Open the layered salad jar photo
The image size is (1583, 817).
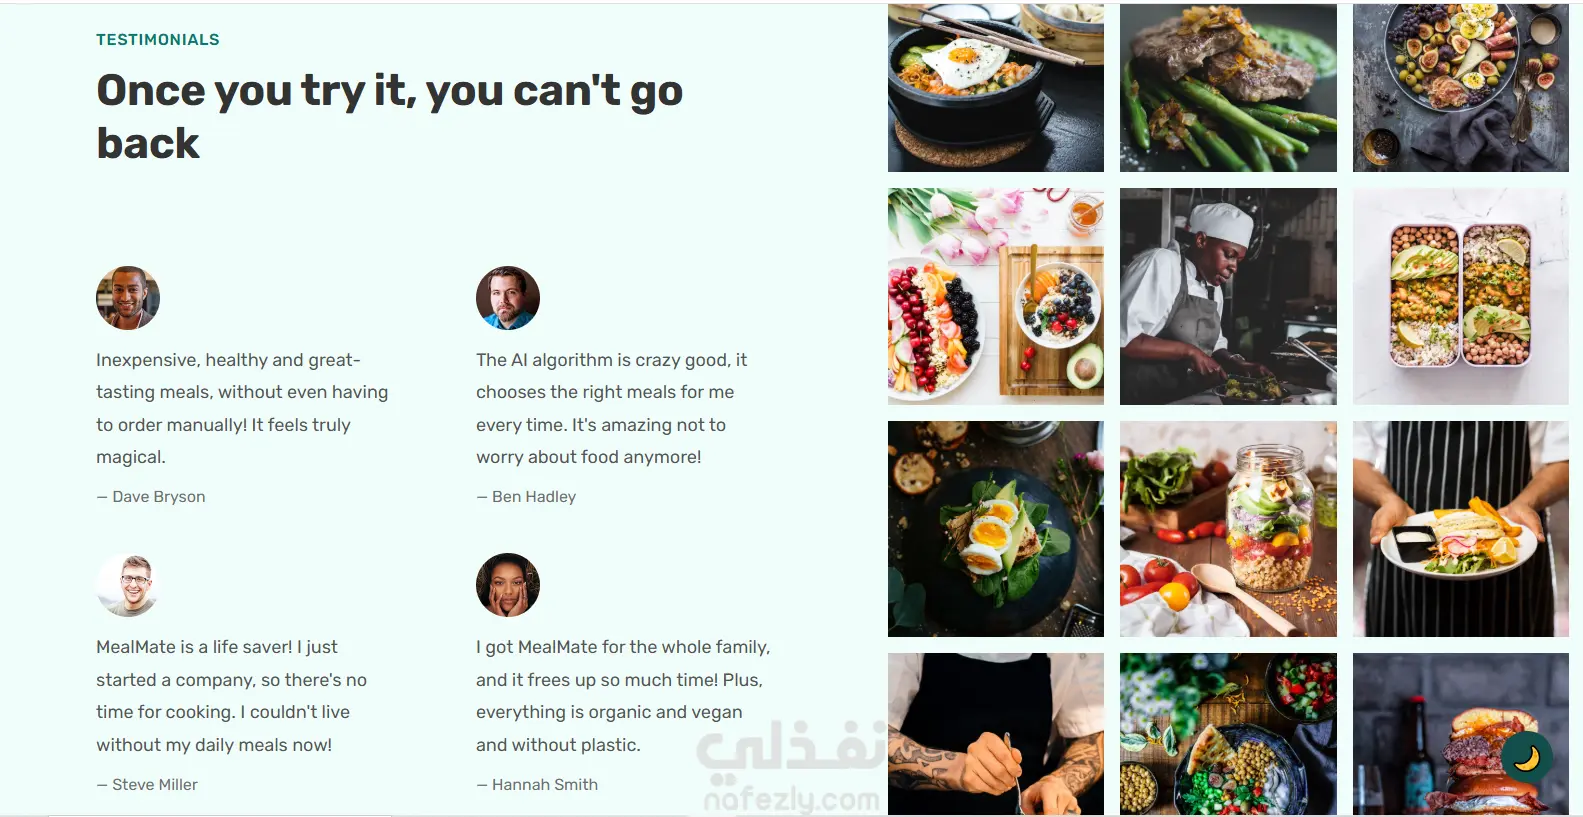[x=1228, y=529]
